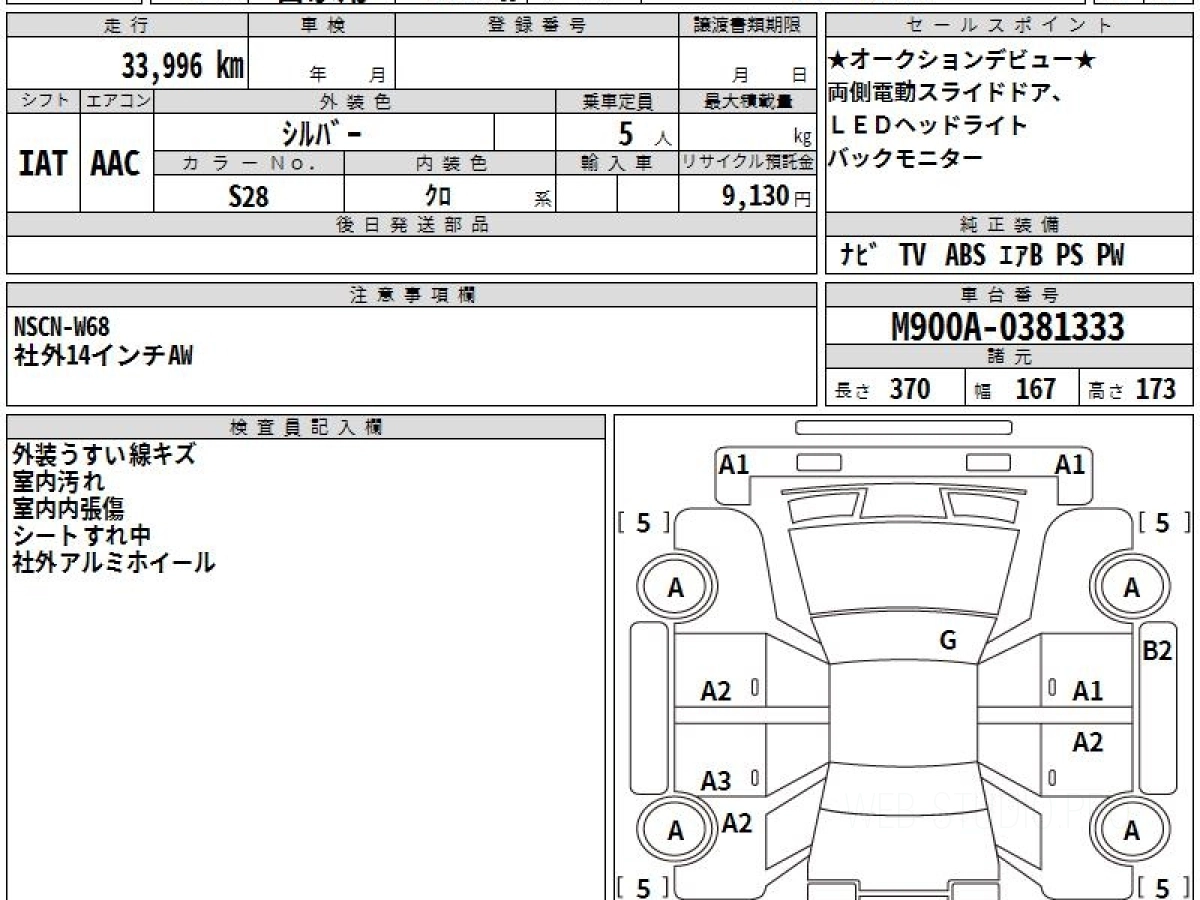Click the note 社外14インチAW

103,354
